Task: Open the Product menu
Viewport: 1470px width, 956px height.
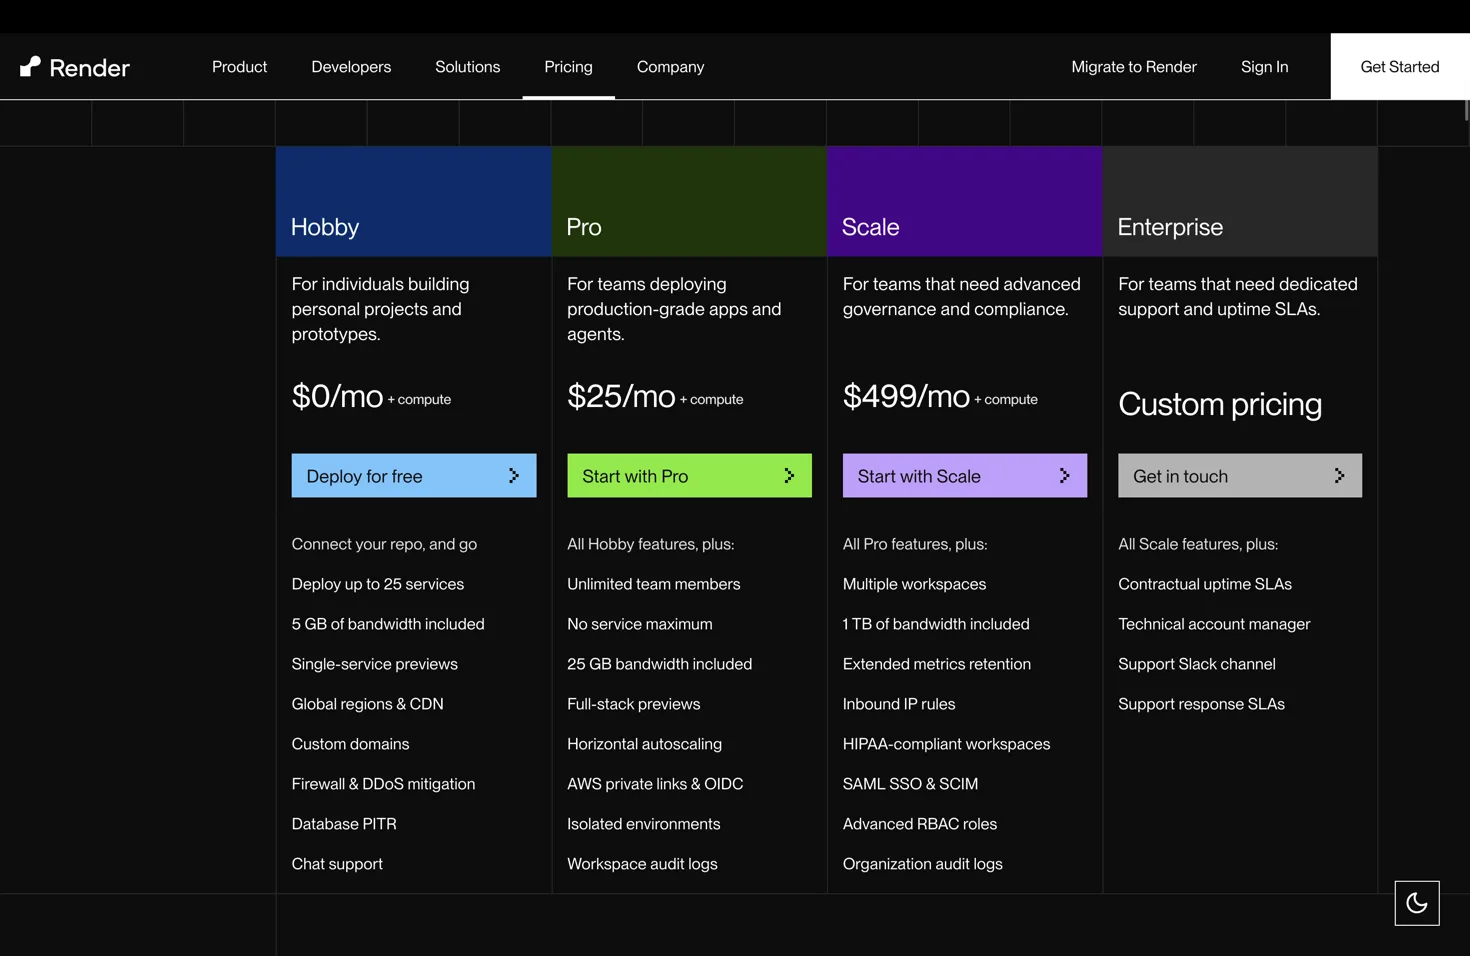Action: pos(240,67)
